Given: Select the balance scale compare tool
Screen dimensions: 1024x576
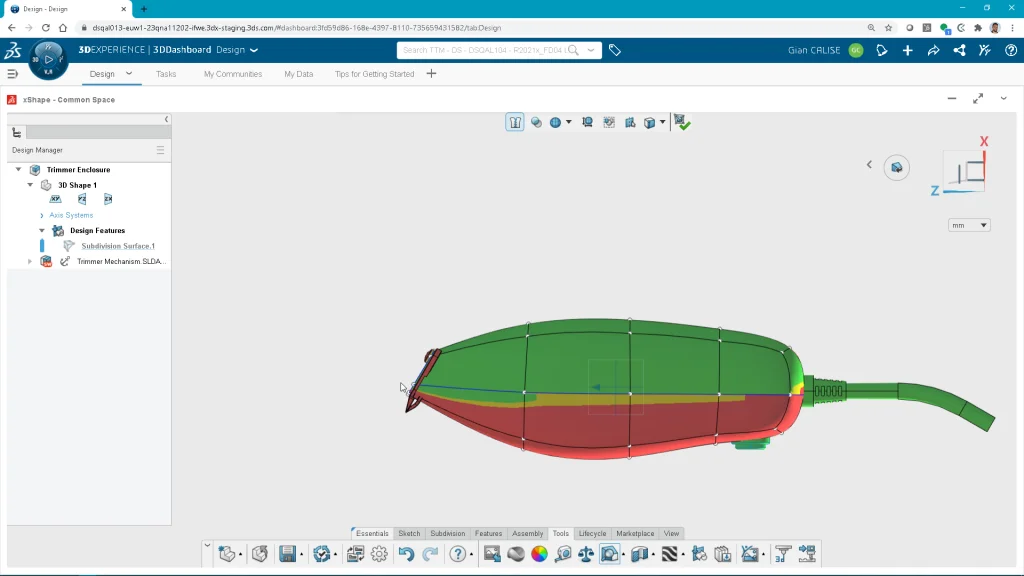Looking at the screenshot, I should [x=586, y=554].
